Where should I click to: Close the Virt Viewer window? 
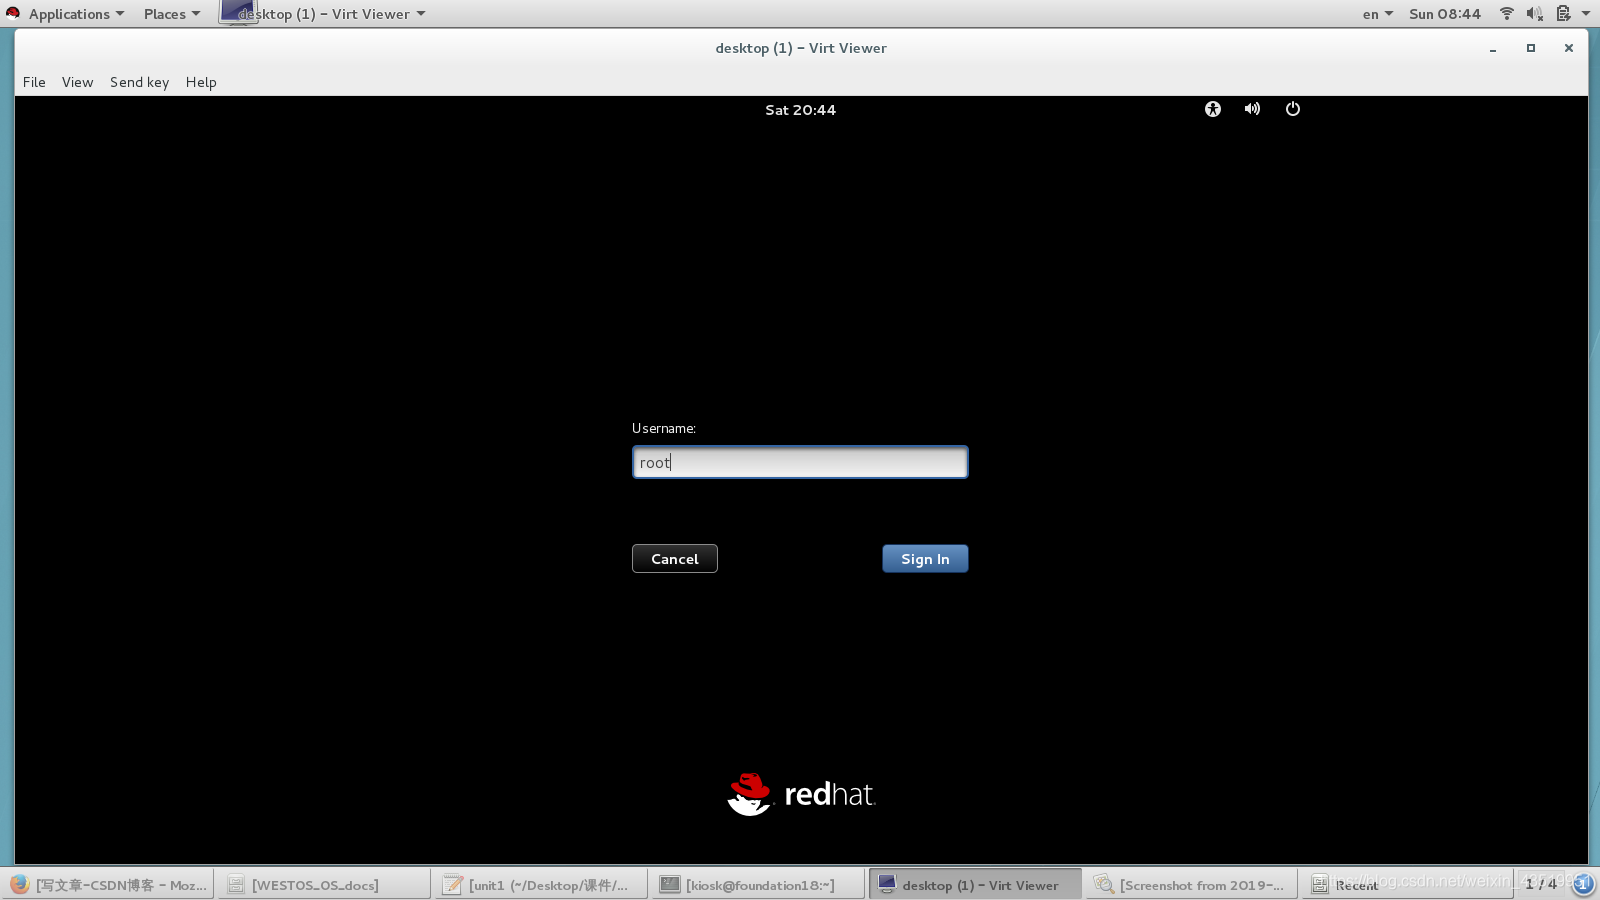(1569, 48)
